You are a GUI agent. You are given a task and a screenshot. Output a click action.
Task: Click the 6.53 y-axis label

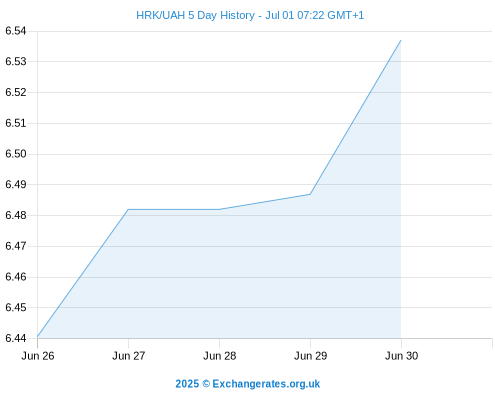[16, 62]
